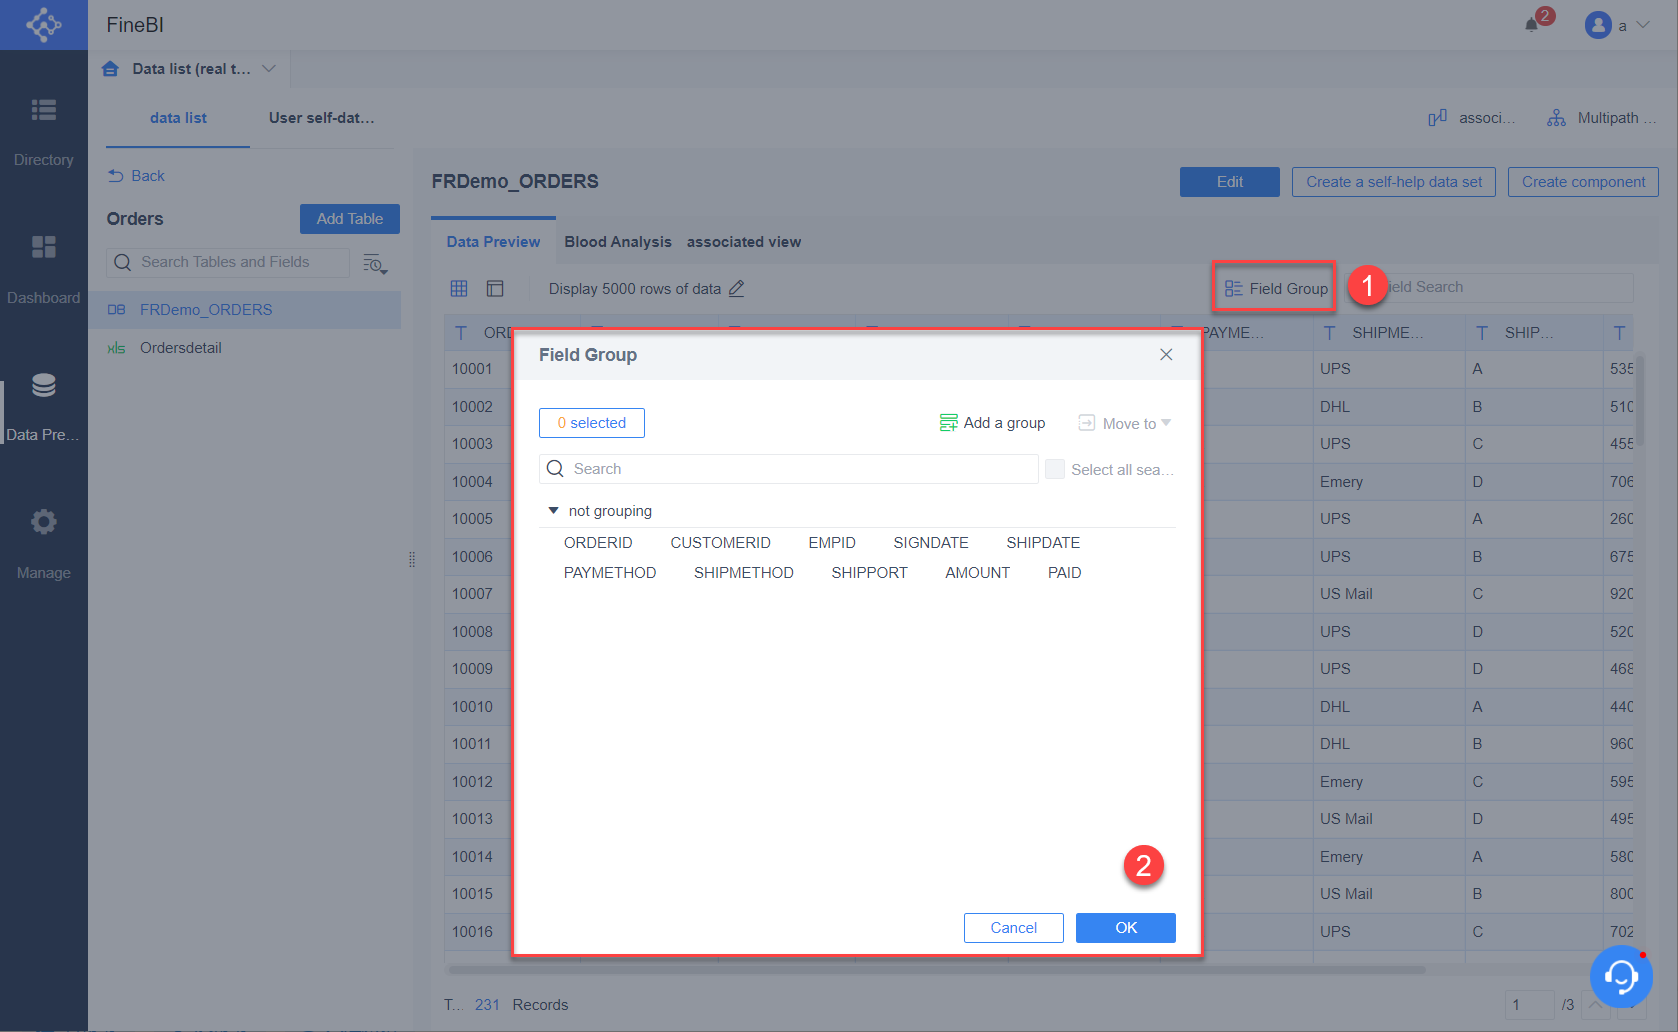Click the 0 selected indicator
The height and width of the screenshot is (1032, 1678).
point(592,423)
